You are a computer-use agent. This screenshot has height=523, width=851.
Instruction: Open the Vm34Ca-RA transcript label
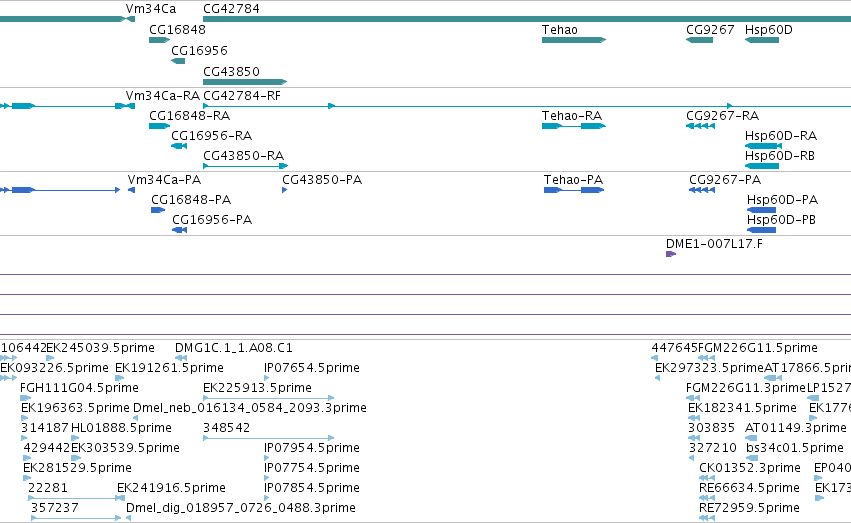click(x=163, y=95)
